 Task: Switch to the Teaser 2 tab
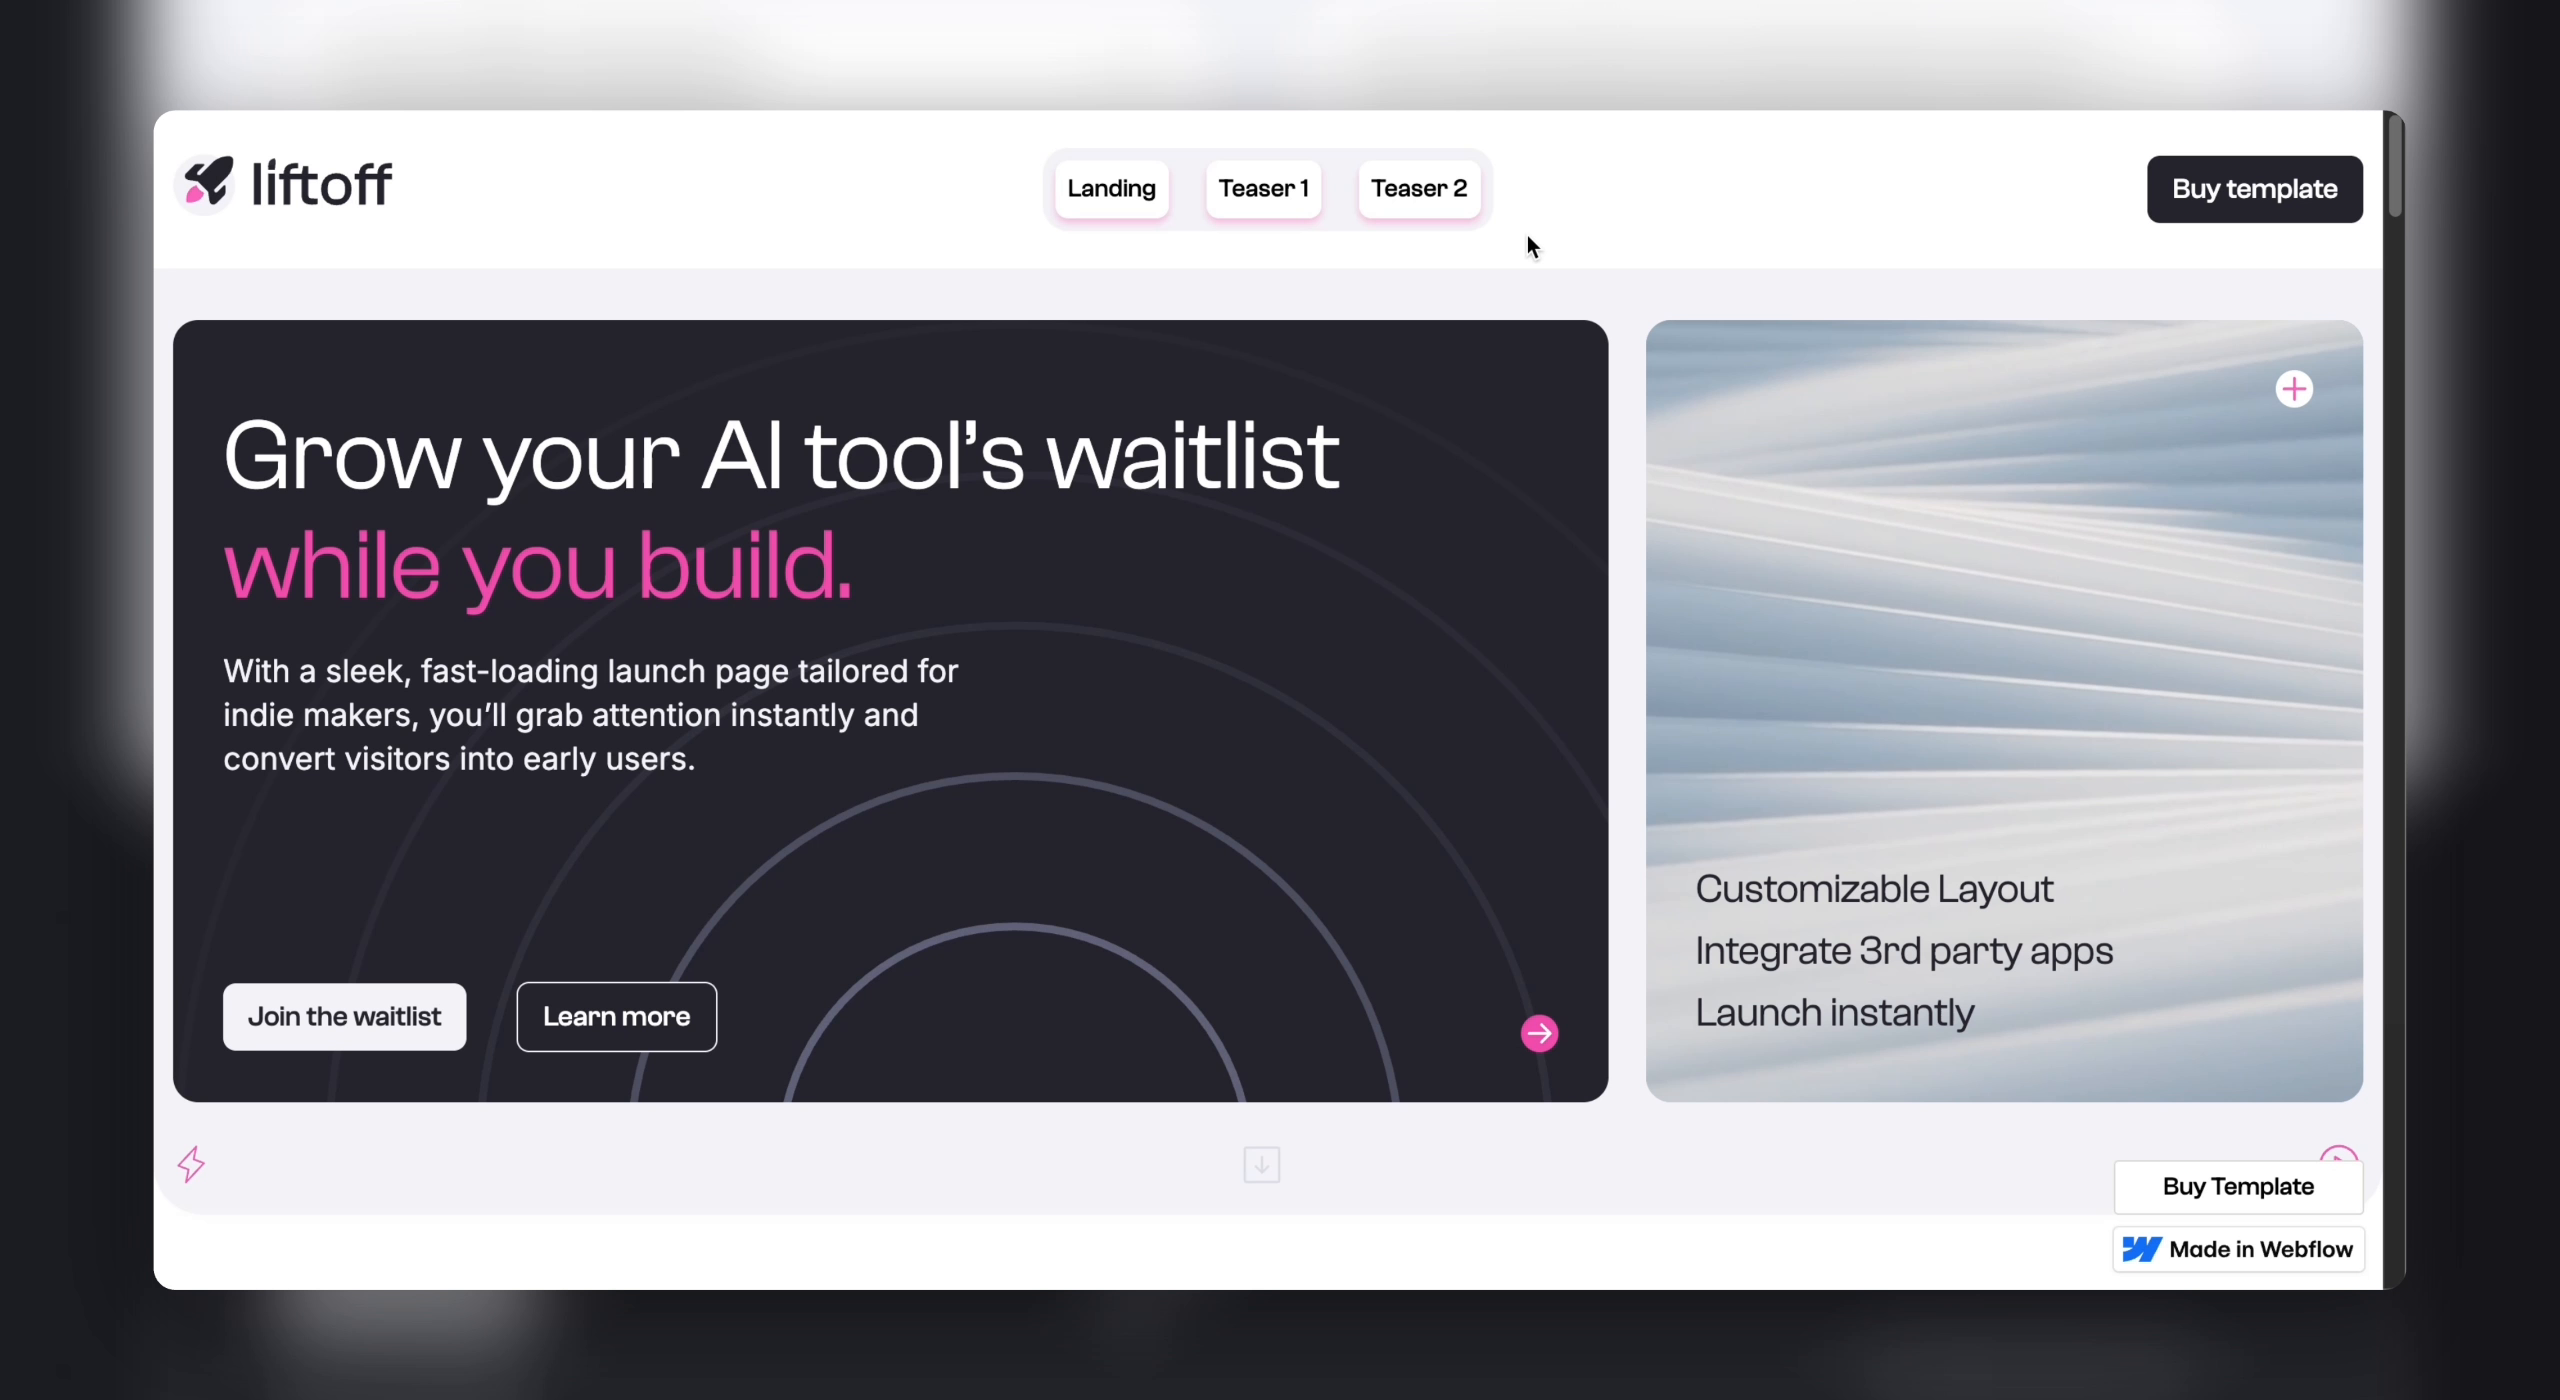tap(1418, 188)
